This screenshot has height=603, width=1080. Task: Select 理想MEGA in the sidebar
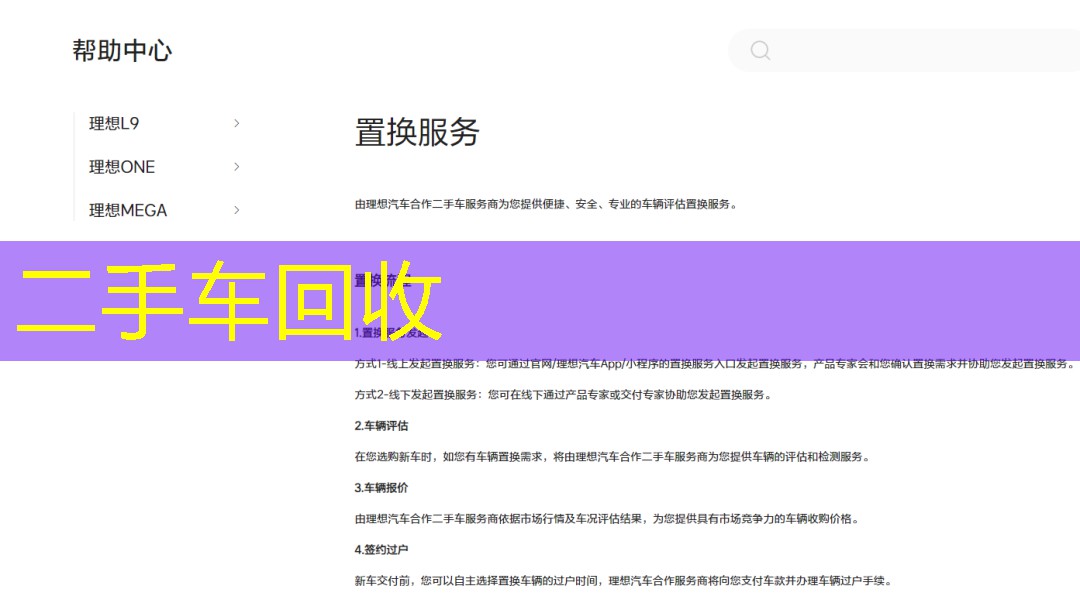[128, 210]
